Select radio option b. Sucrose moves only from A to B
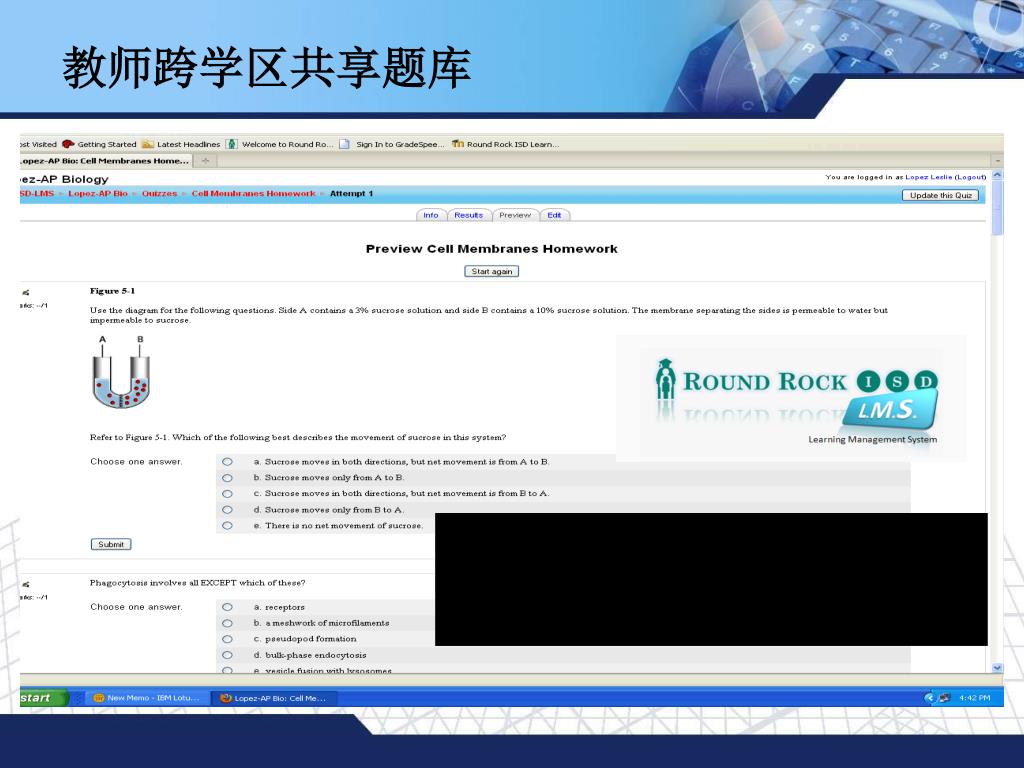This screenshot has height=768, width=1024. click(227, 478)
